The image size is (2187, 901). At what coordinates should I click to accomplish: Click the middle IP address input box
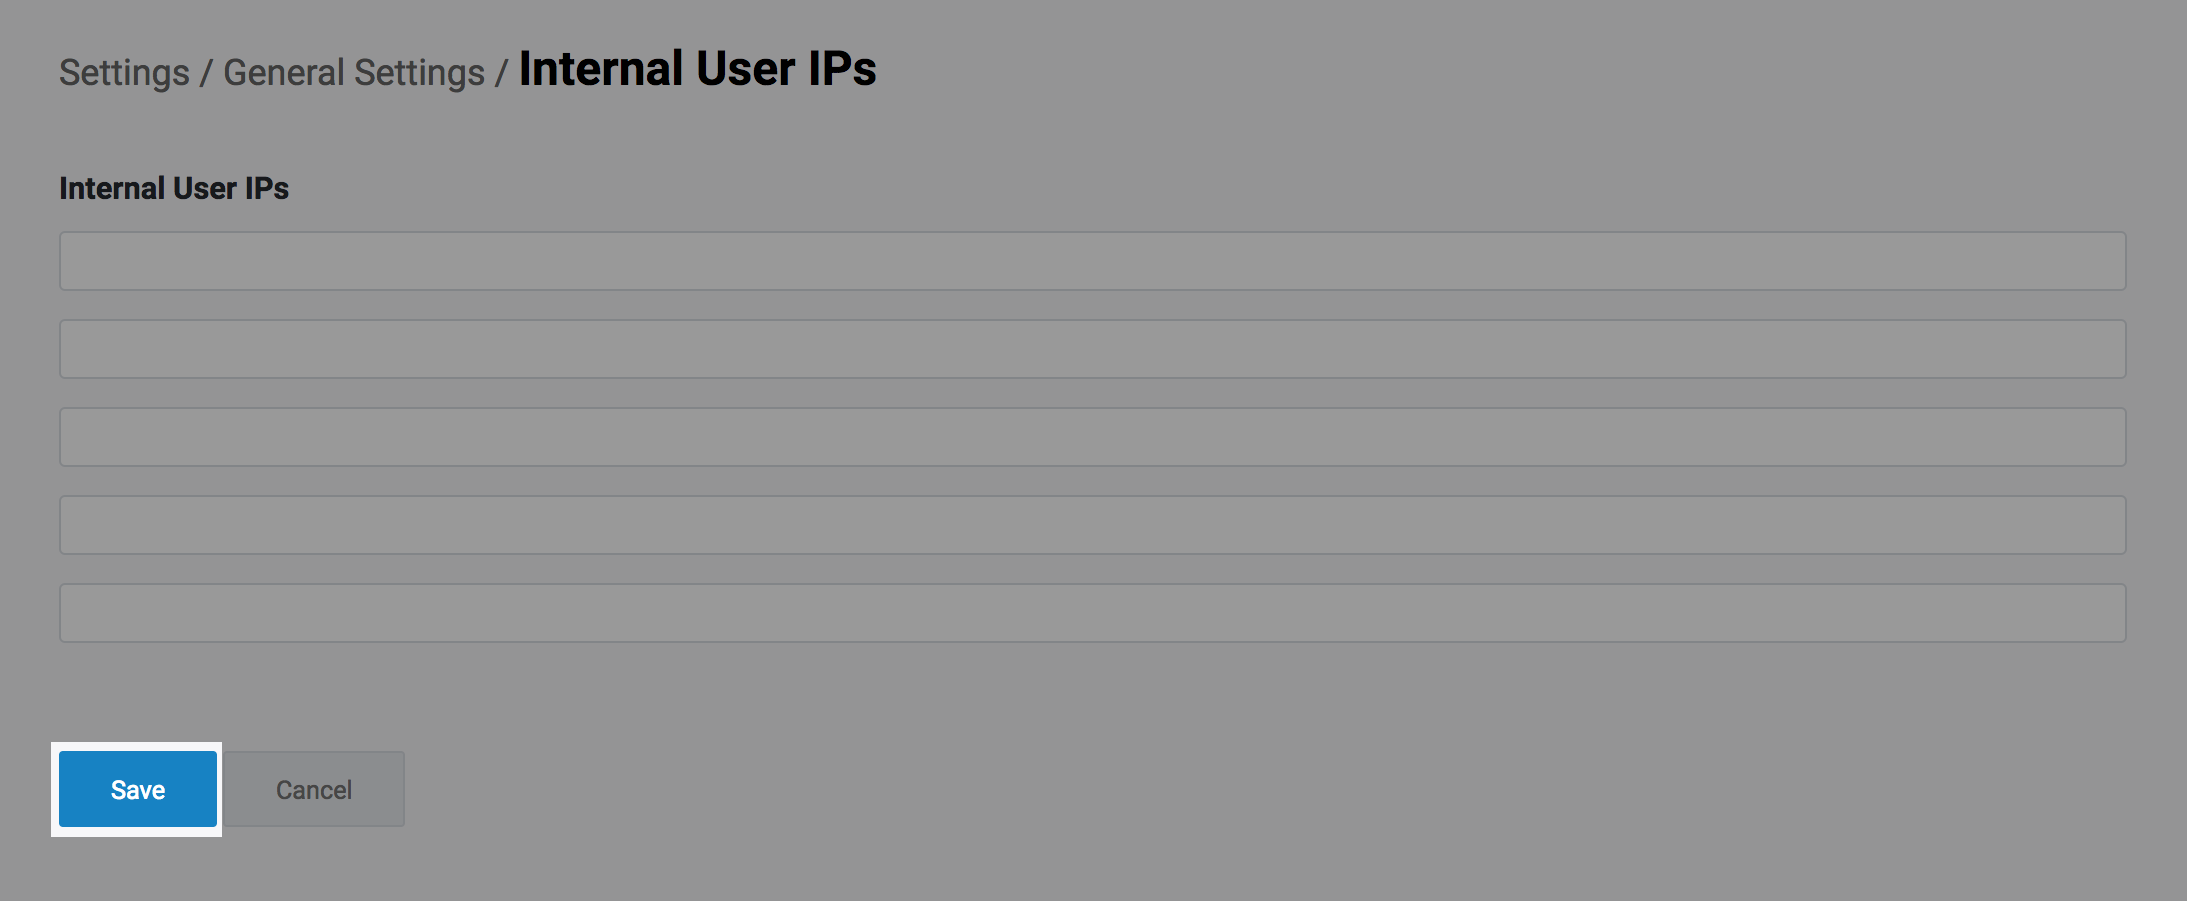pyautogui.click(x=1092, y=437)
